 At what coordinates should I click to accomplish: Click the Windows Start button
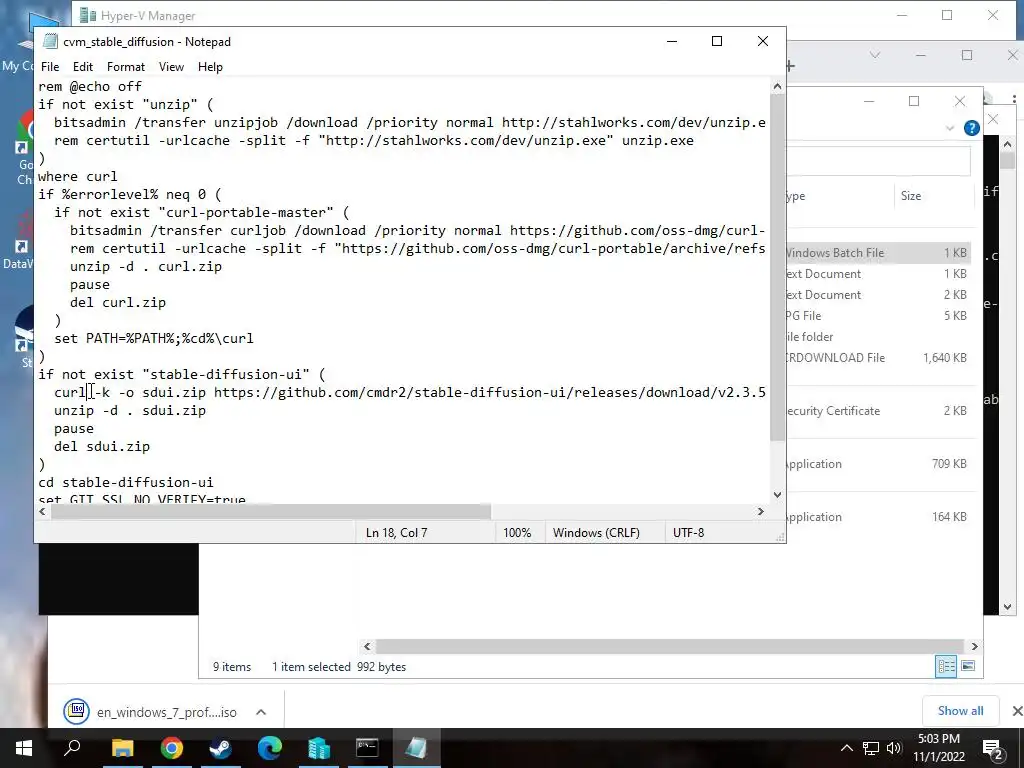tap(24, 748)
